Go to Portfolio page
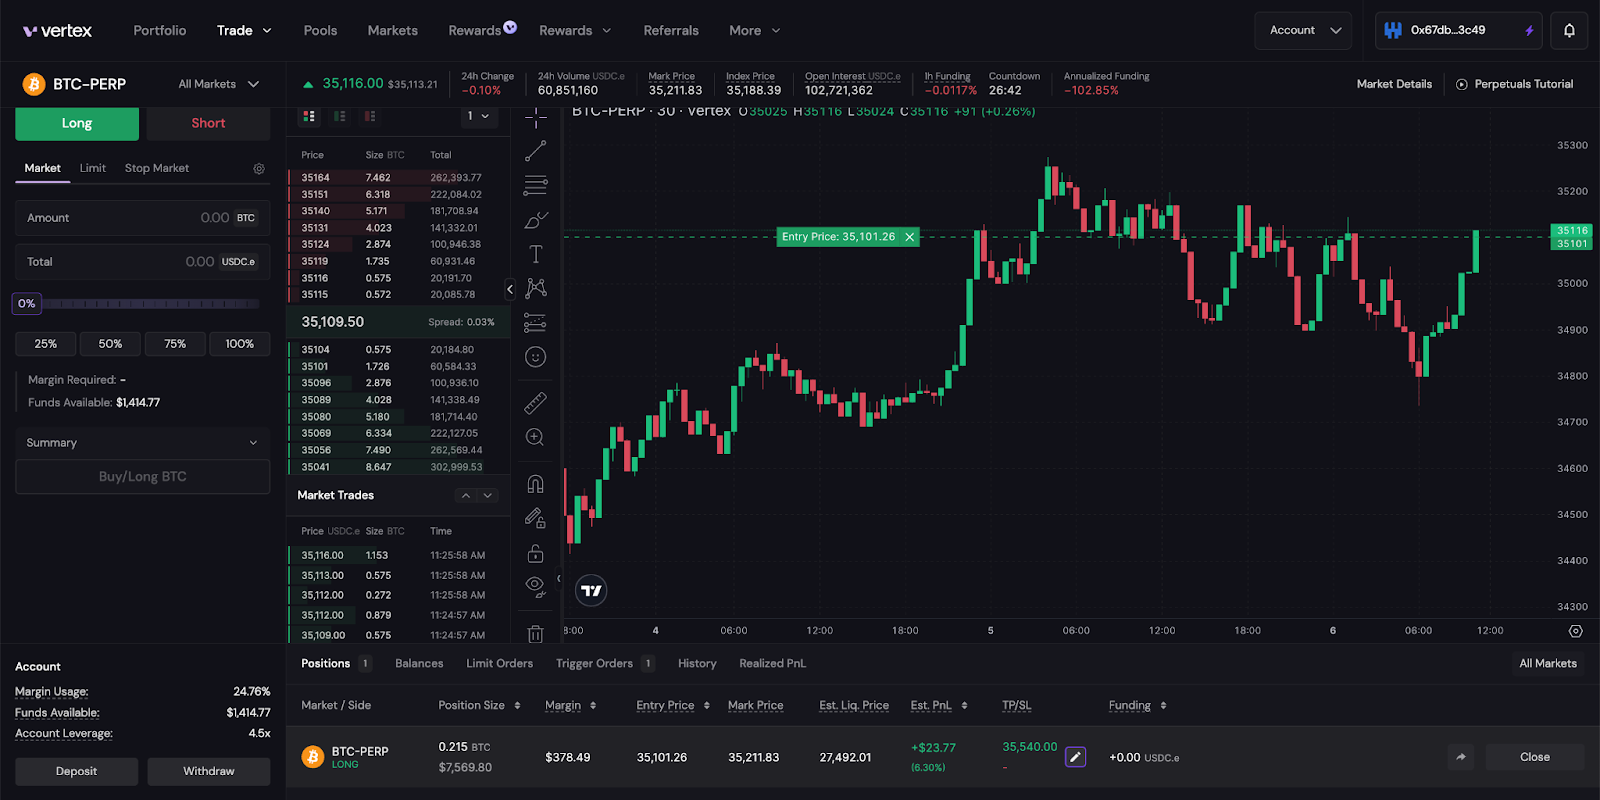The width and height of the screenshot is (1600, 800). click(x=160, y=31)
